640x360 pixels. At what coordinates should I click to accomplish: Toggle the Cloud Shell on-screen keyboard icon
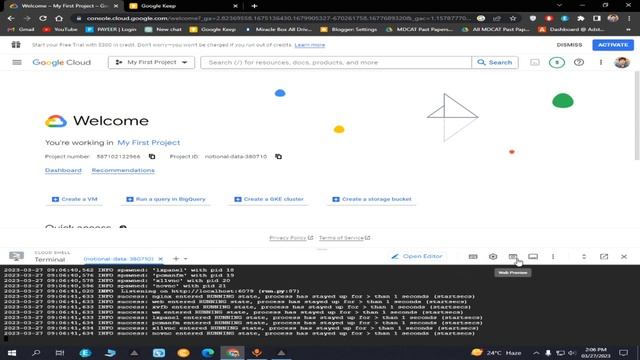(x=473, y=256)
